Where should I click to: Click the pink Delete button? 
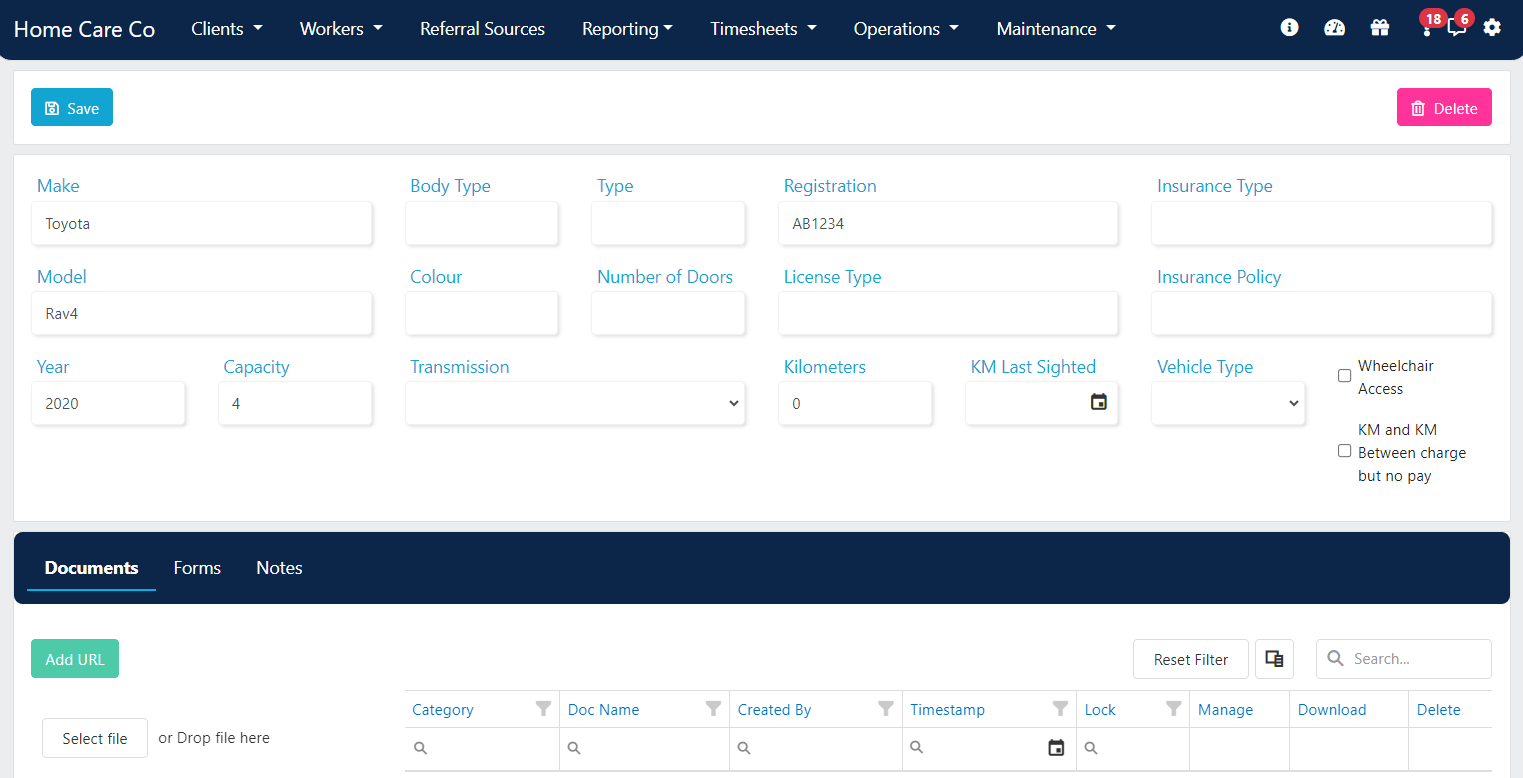[x=1444, y=107]
